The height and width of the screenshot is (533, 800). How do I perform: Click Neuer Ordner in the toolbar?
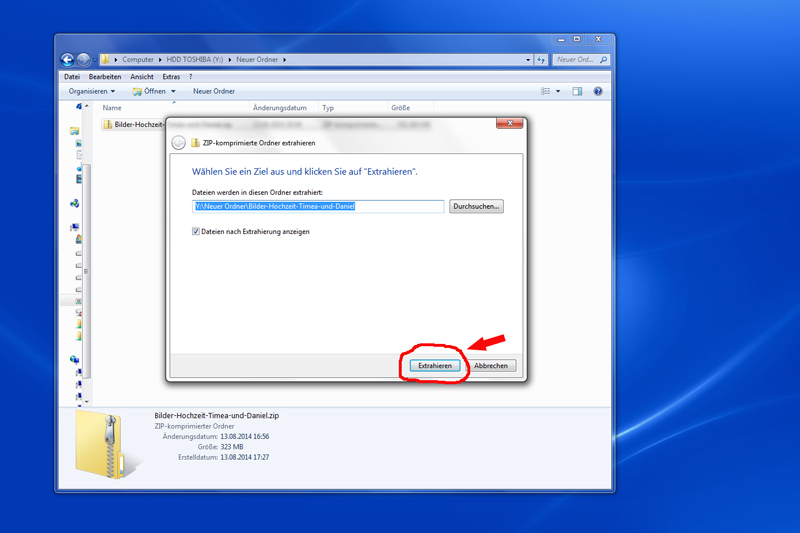pyautogui.click(x=214, y=91)
